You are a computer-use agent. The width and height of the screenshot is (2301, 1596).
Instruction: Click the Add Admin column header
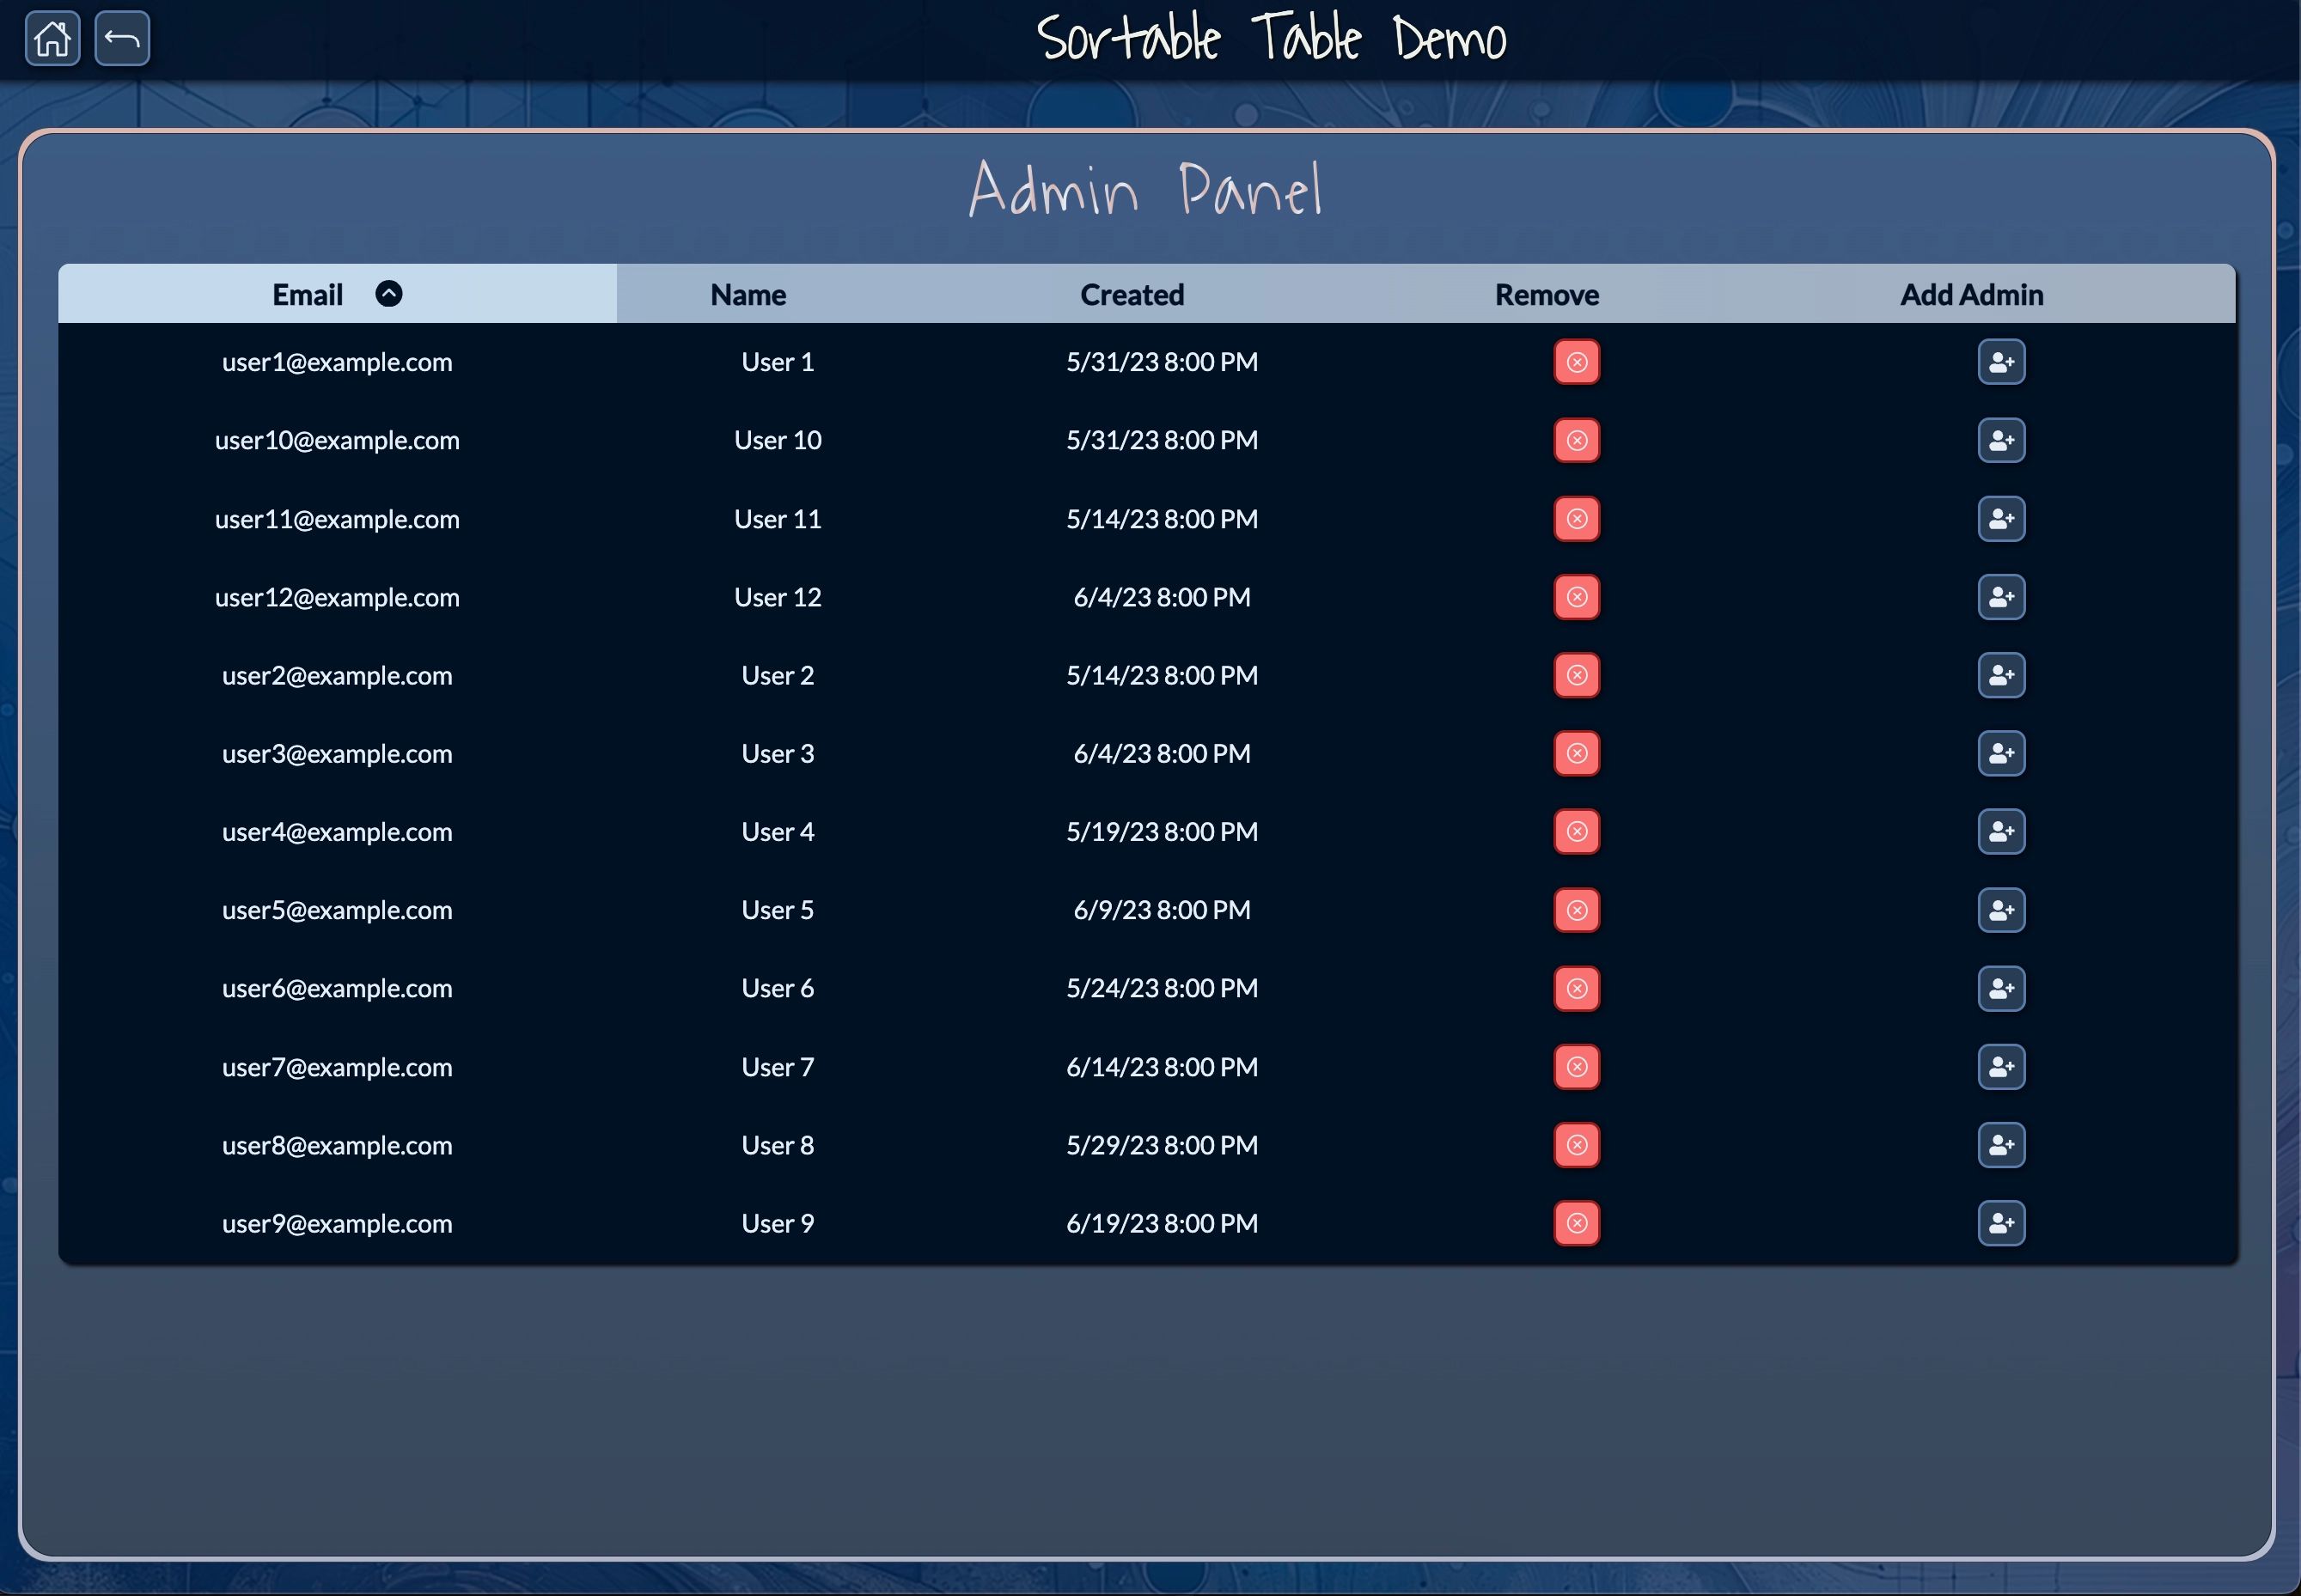pos(1971,295)
